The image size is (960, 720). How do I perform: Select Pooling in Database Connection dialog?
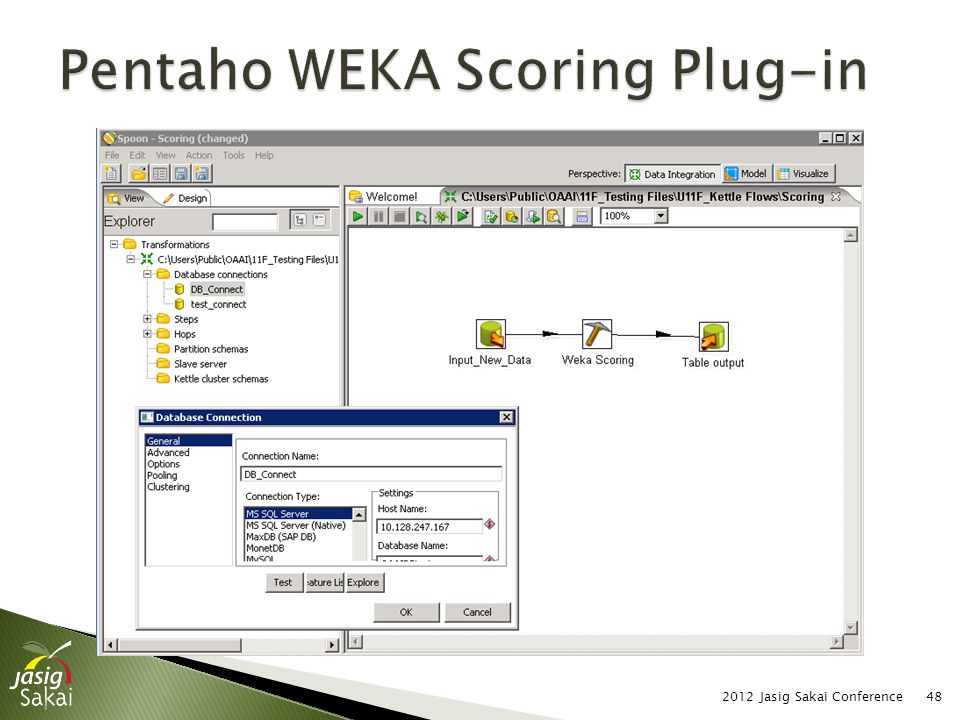[162, 476]
